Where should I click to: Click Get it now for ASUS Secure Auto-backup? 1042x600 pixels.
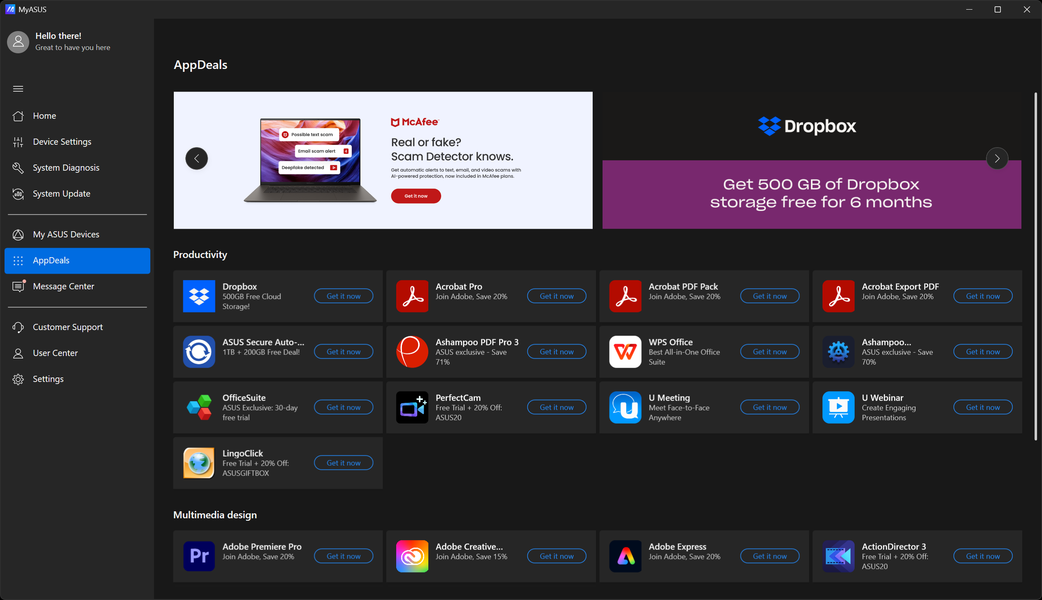click(344, 351)
